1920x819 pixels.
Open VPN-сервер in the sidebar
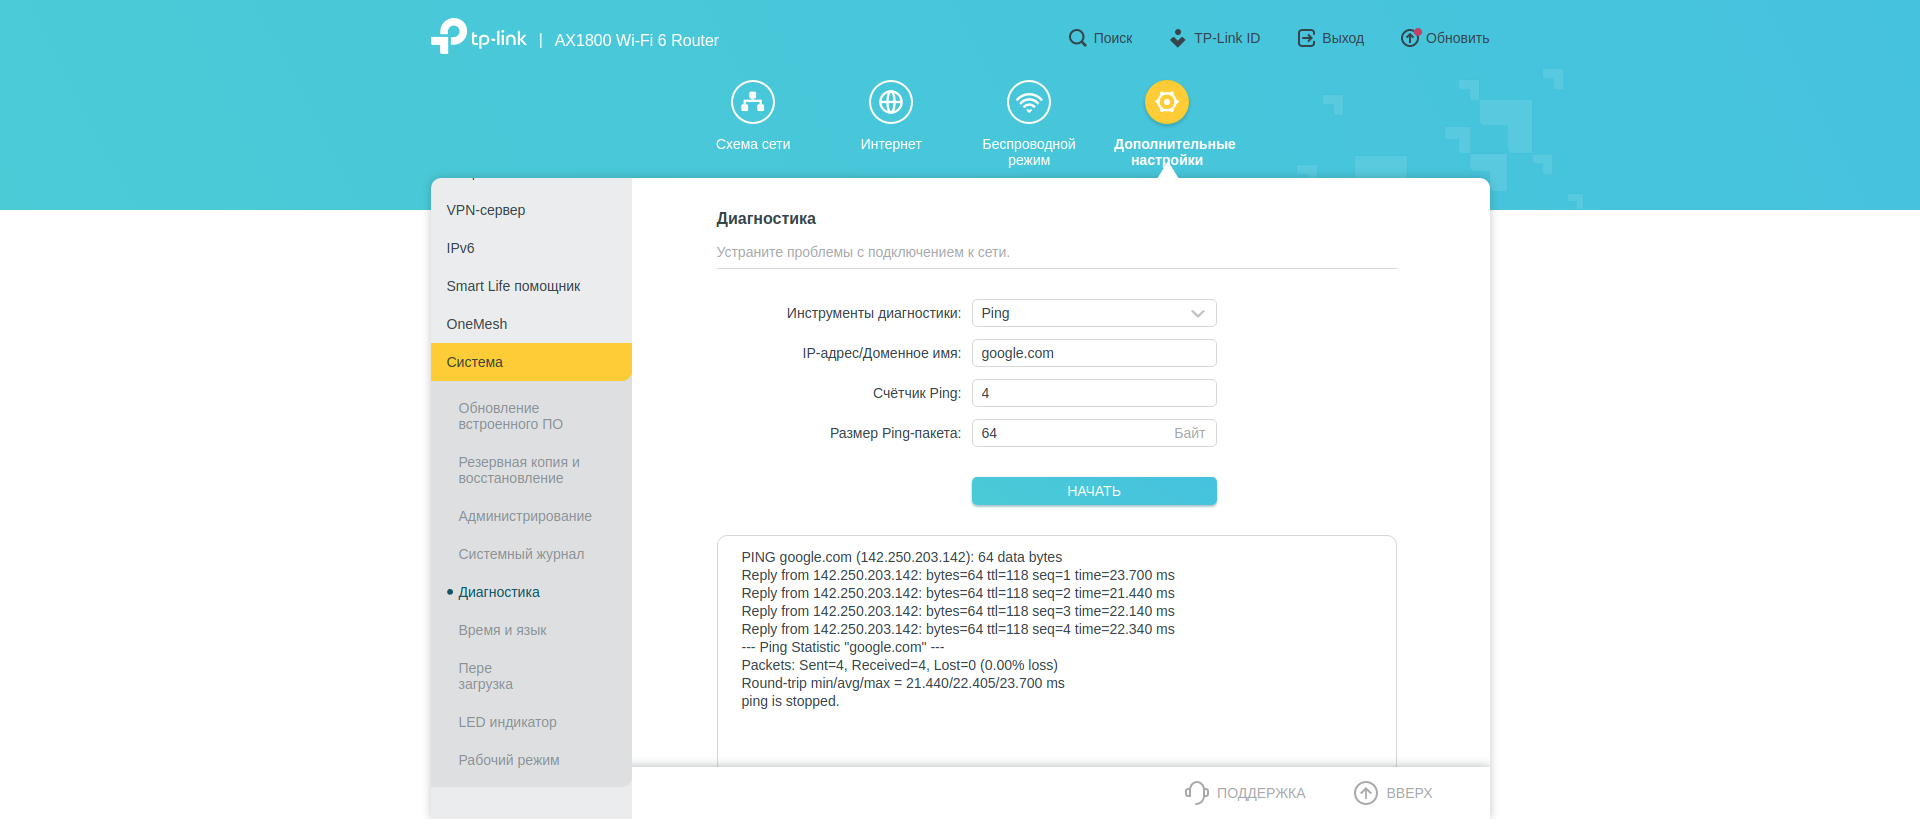[x=531, y=210]
